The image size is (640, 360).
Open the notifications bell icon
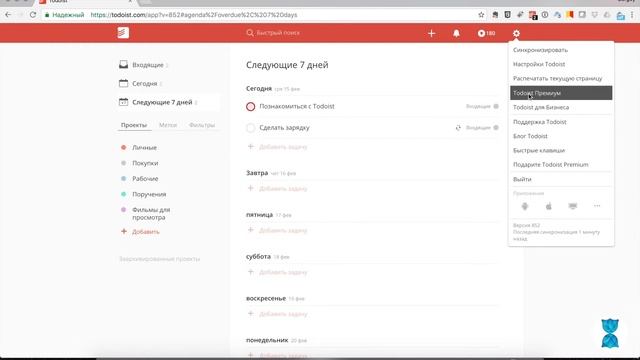456,33
